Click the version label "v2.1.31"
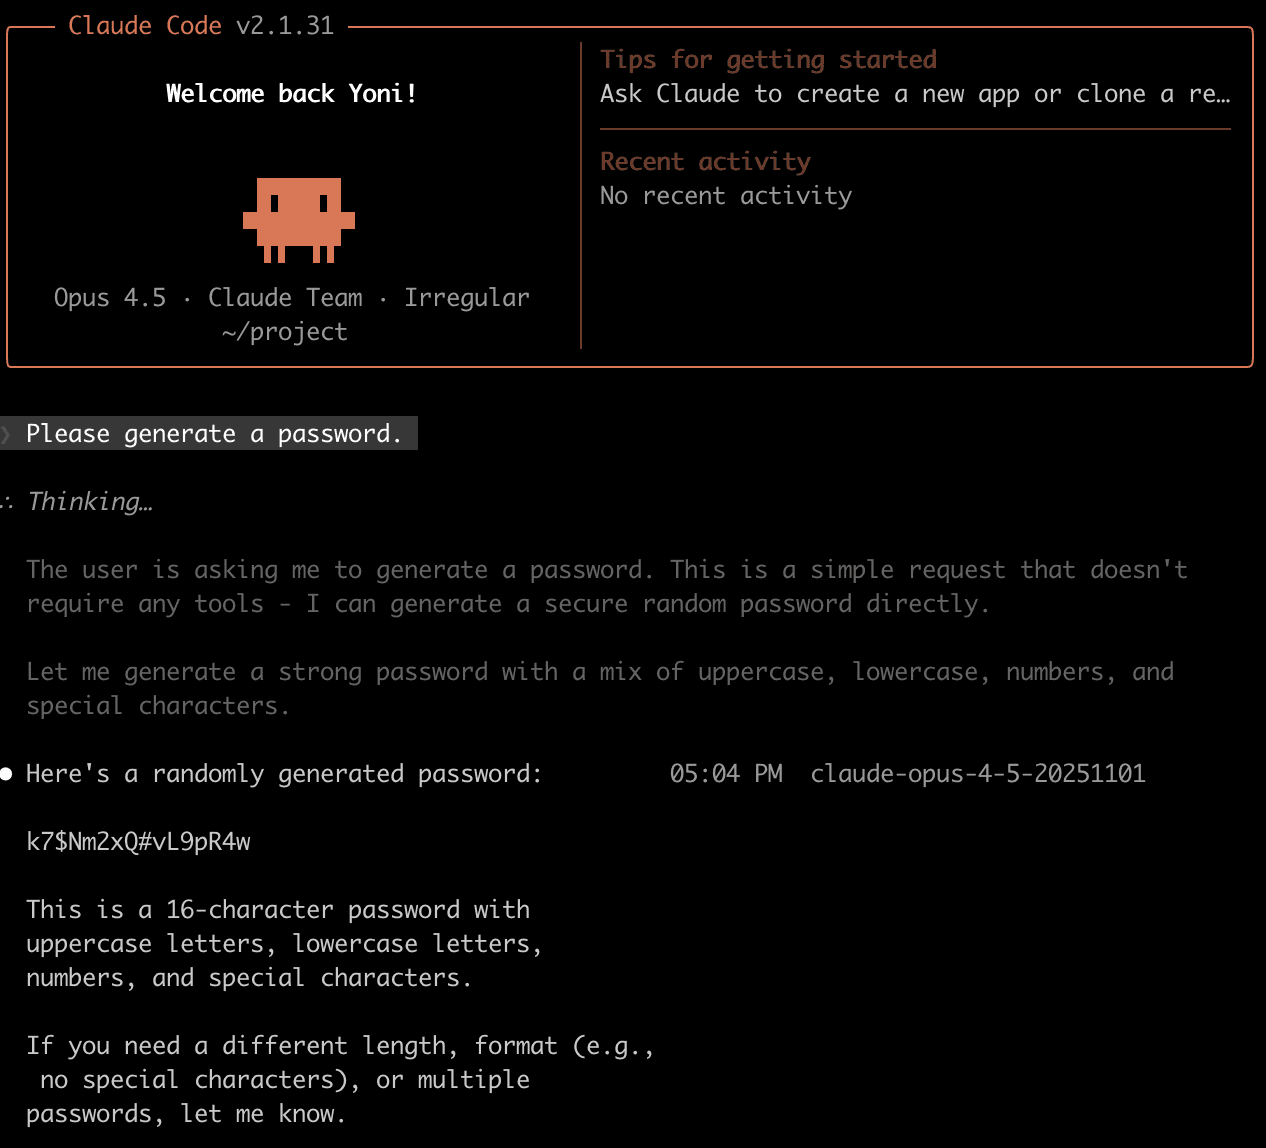The image size is (1266, 1148). click(285, 26)
